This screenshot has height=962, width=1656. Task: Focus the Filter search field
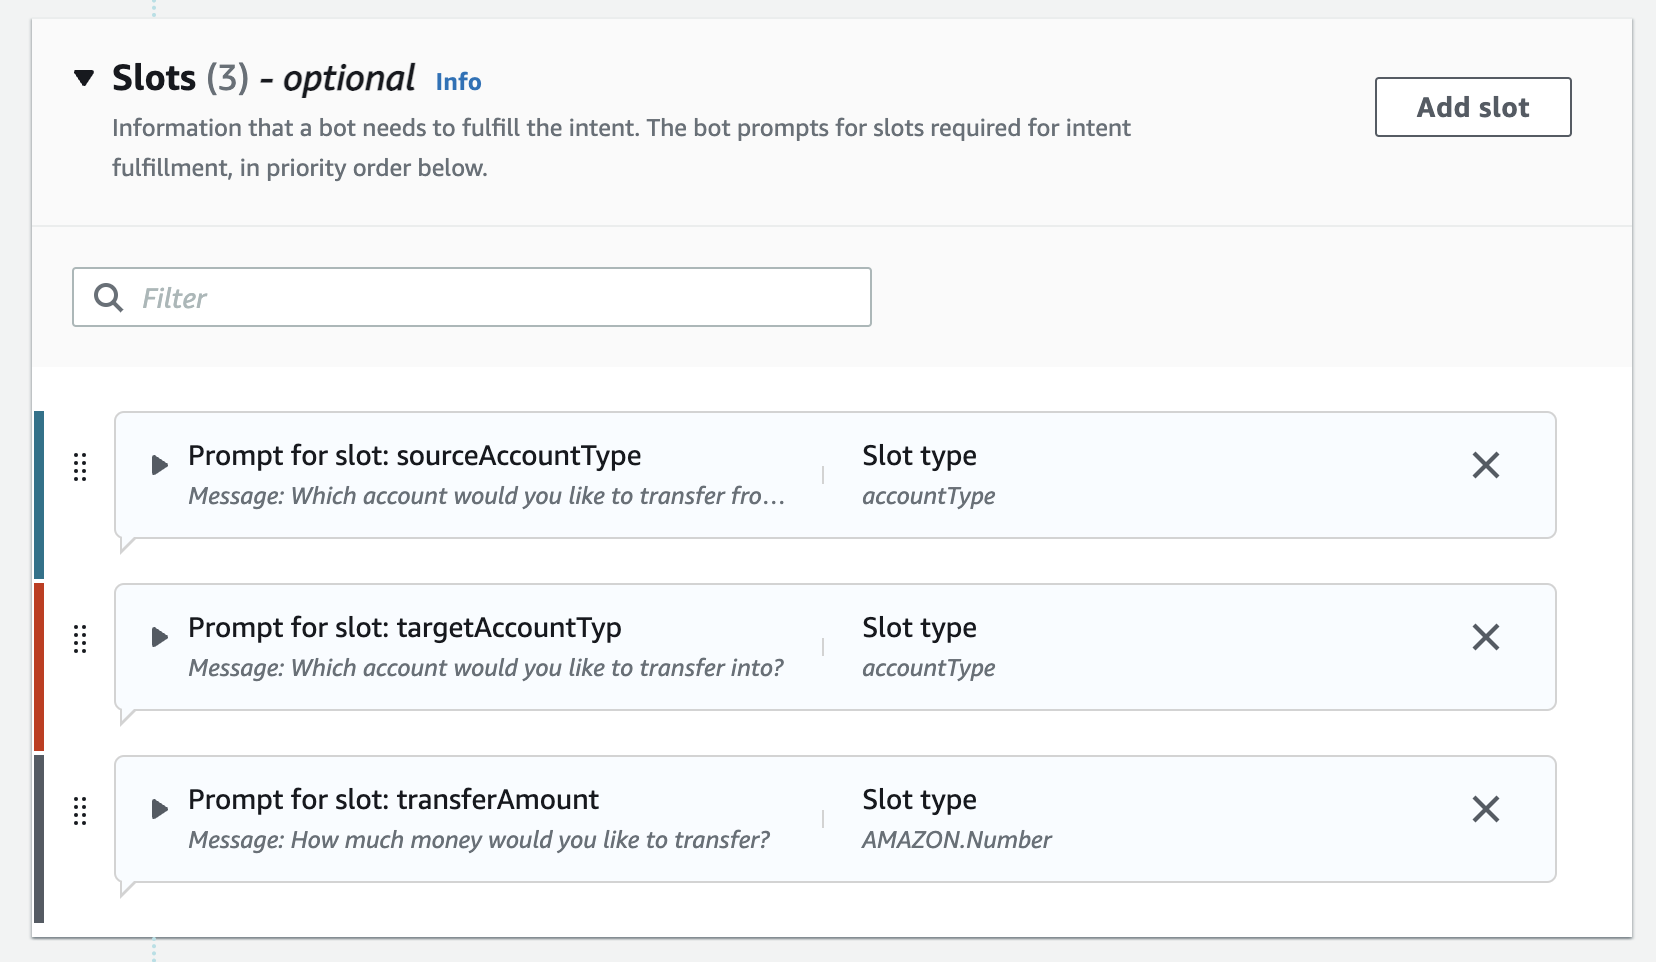point(500,297)
